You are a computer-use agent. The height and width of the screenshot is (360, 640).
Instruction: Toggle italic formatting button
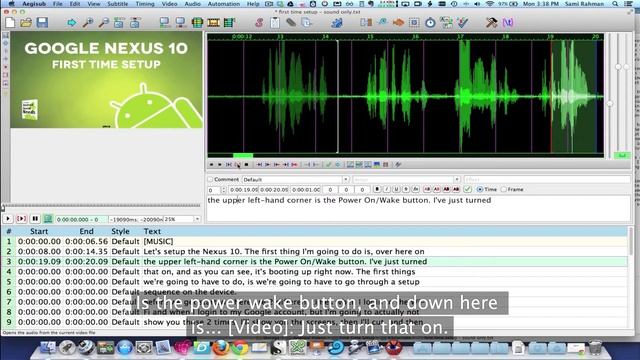coord(387,189)
